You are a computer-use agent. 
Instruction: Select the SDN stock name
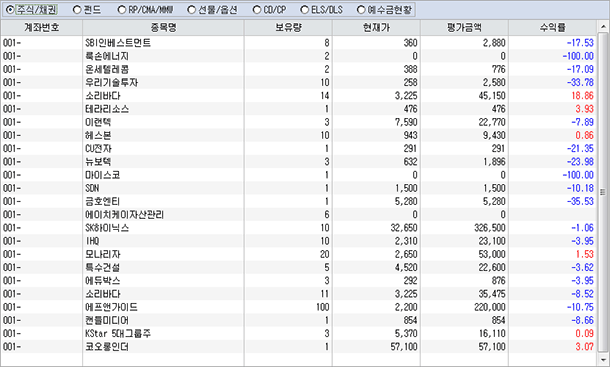pos(92,188)
